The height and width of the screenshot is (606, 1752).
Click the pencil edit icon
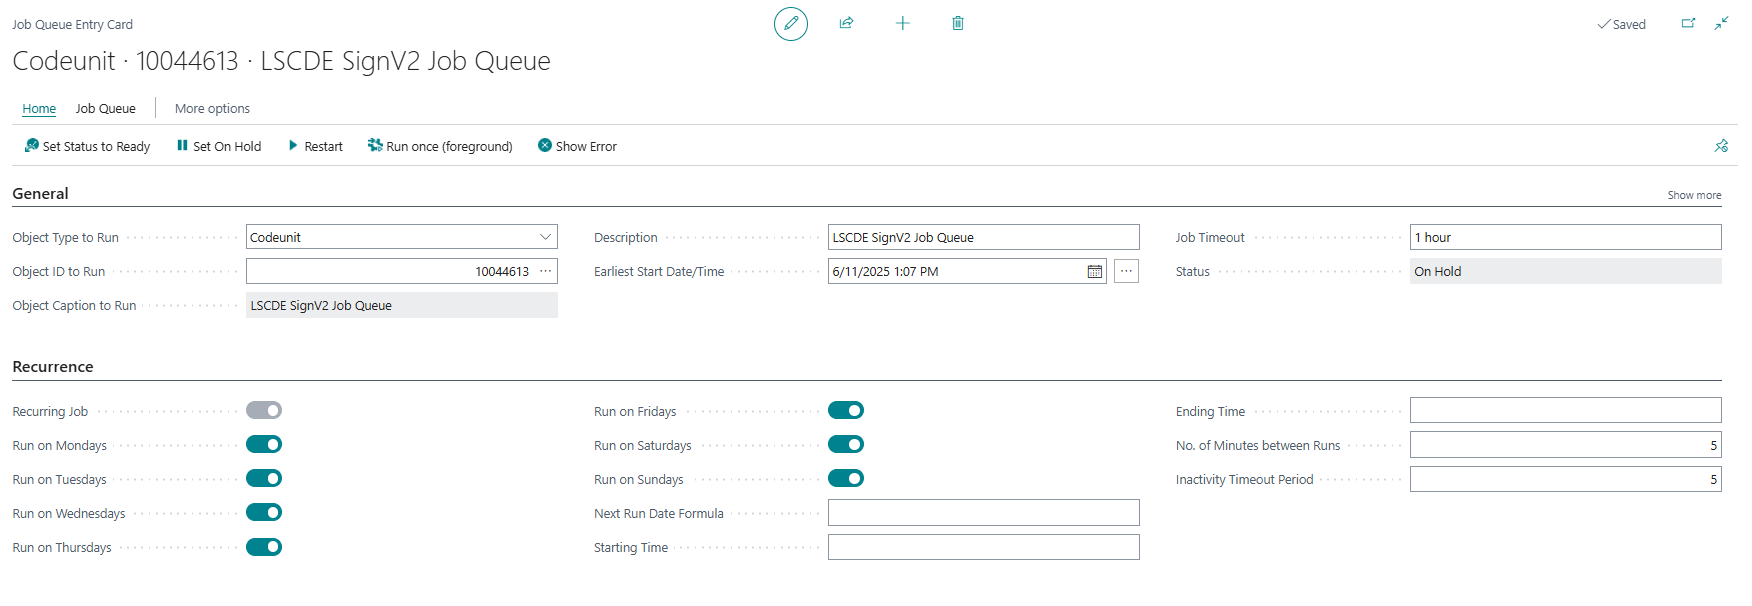[x=790, y=23]
